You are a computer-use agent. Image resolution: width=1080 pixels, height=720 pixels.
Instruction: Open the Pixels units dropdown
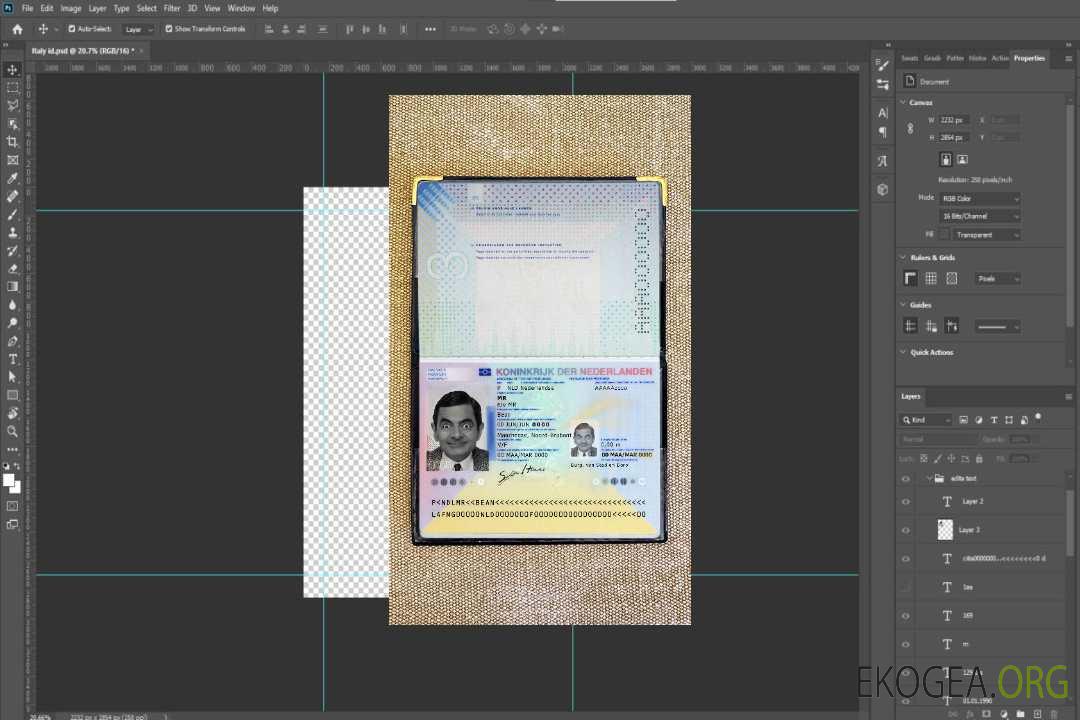[x=997, y=278]
